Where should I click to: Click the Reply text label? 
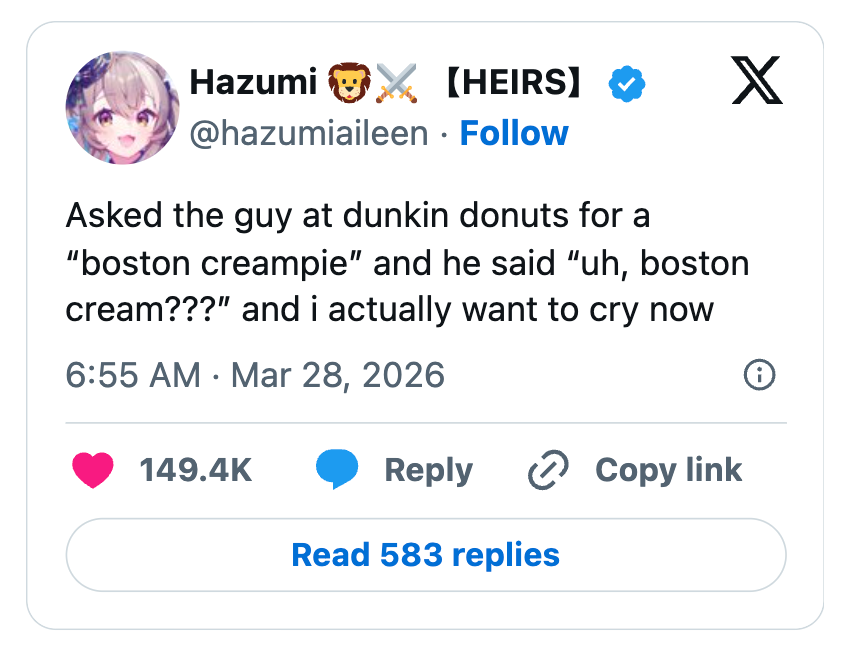point(426,469)
